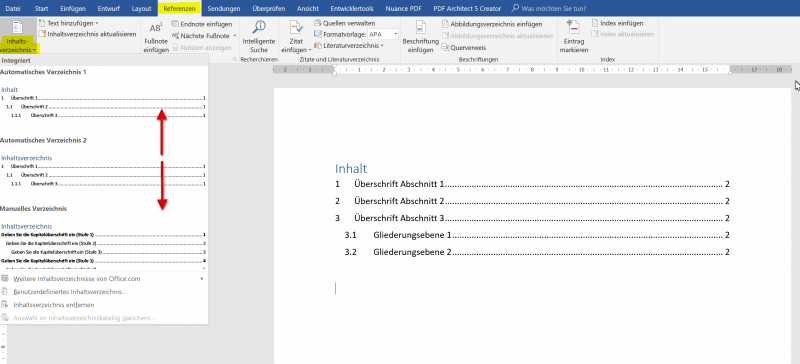The image size is (800, 364).
Task: Click the Text hinzufügen icon
Action: pos(42,23)
